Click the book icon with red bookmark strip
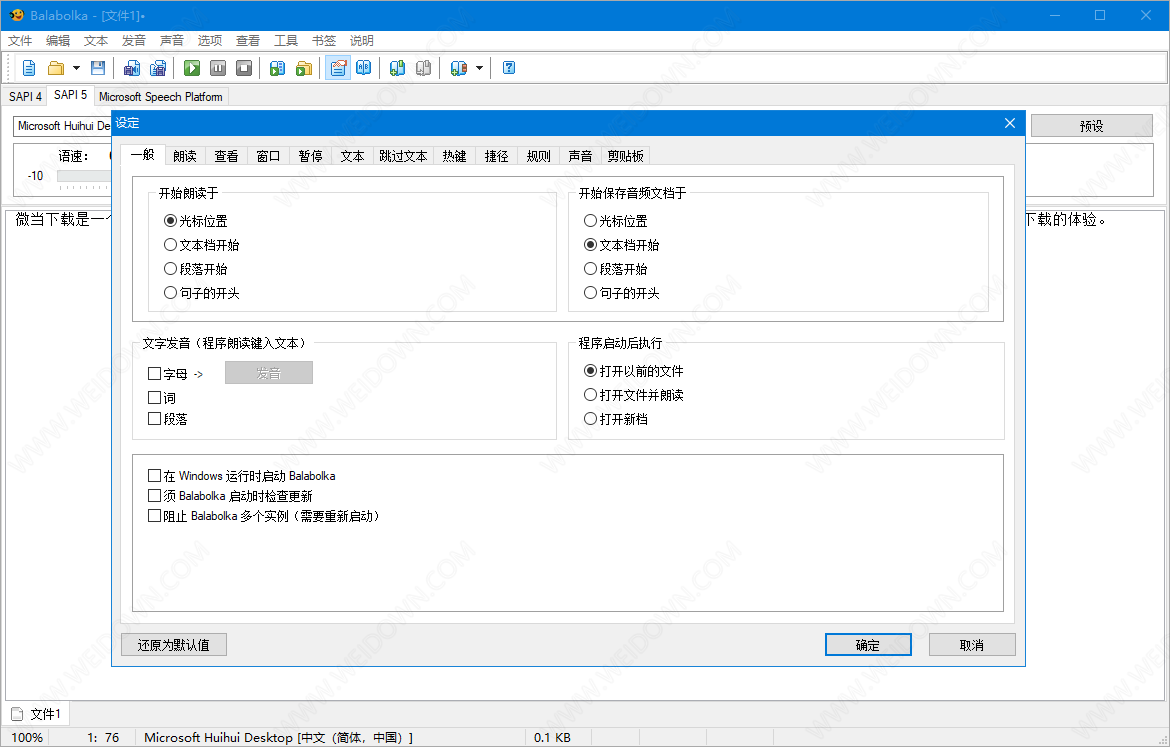 [x=458, y=69]
